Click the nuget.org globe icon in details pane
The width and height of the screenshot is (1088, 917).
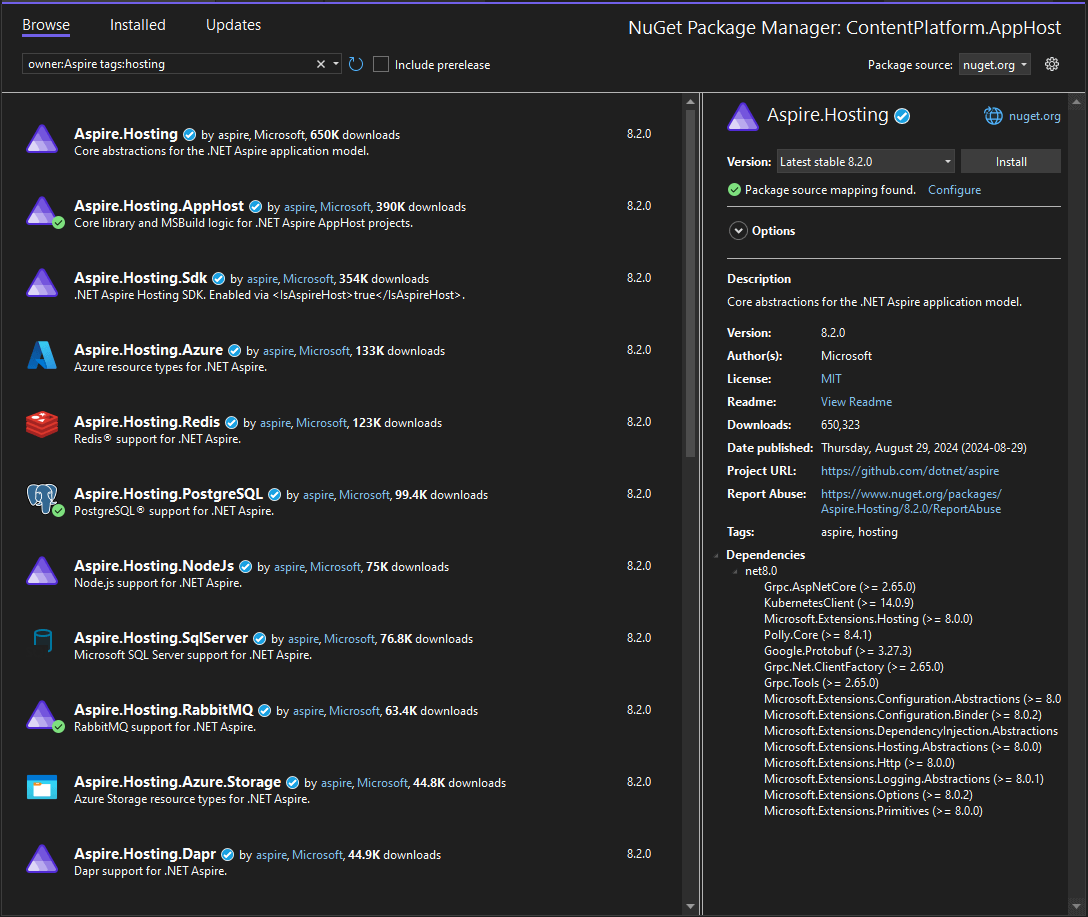993,115
